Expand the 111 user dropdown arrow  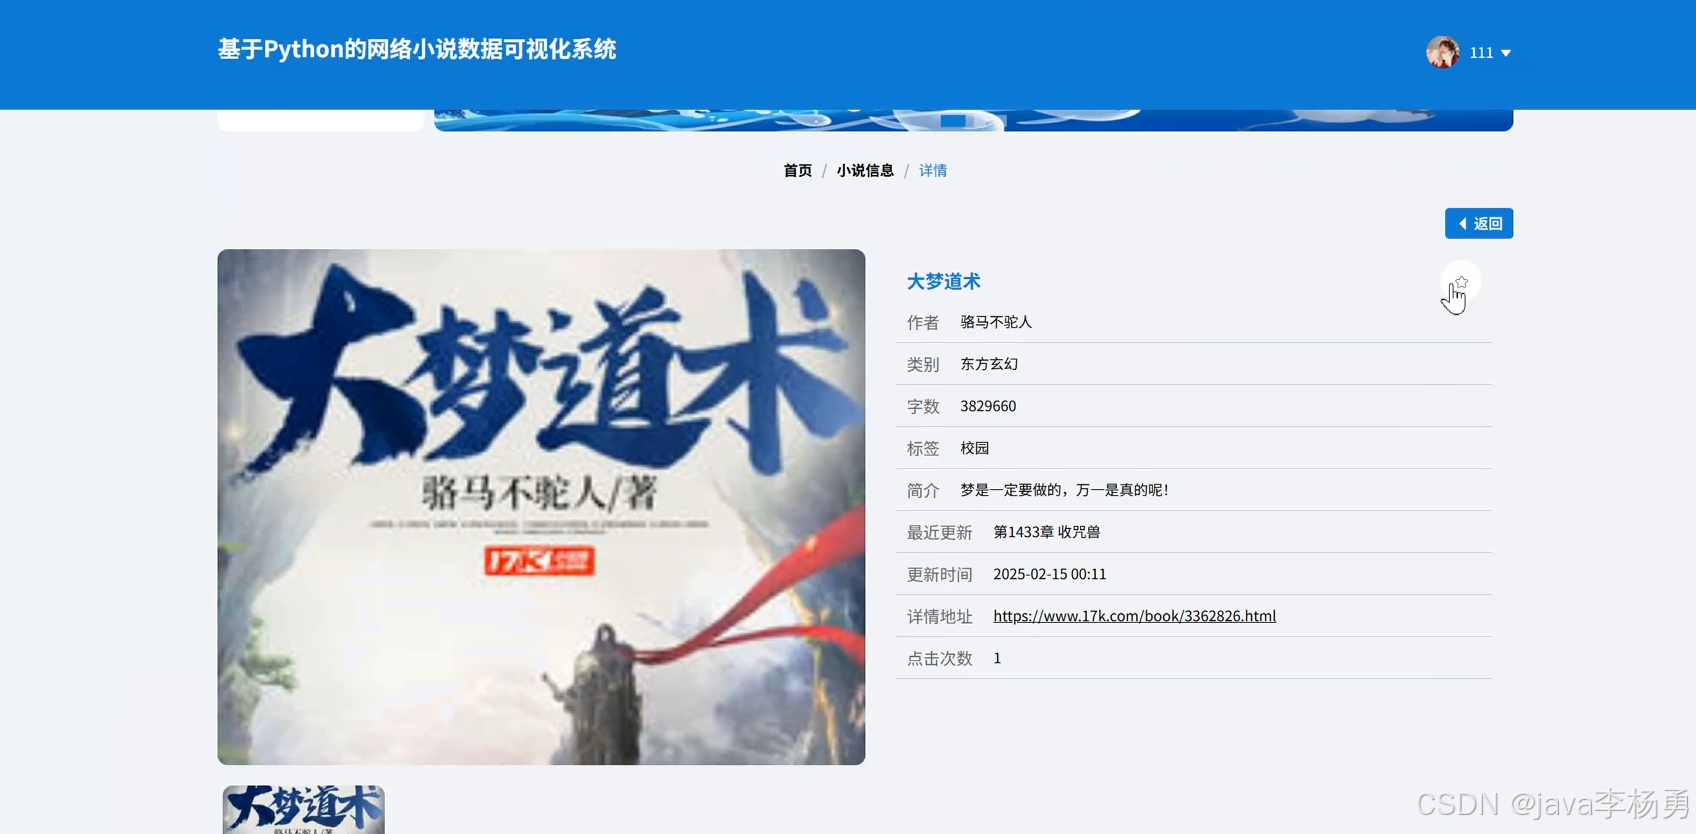pyautogui.click(x=1506, y=53)
